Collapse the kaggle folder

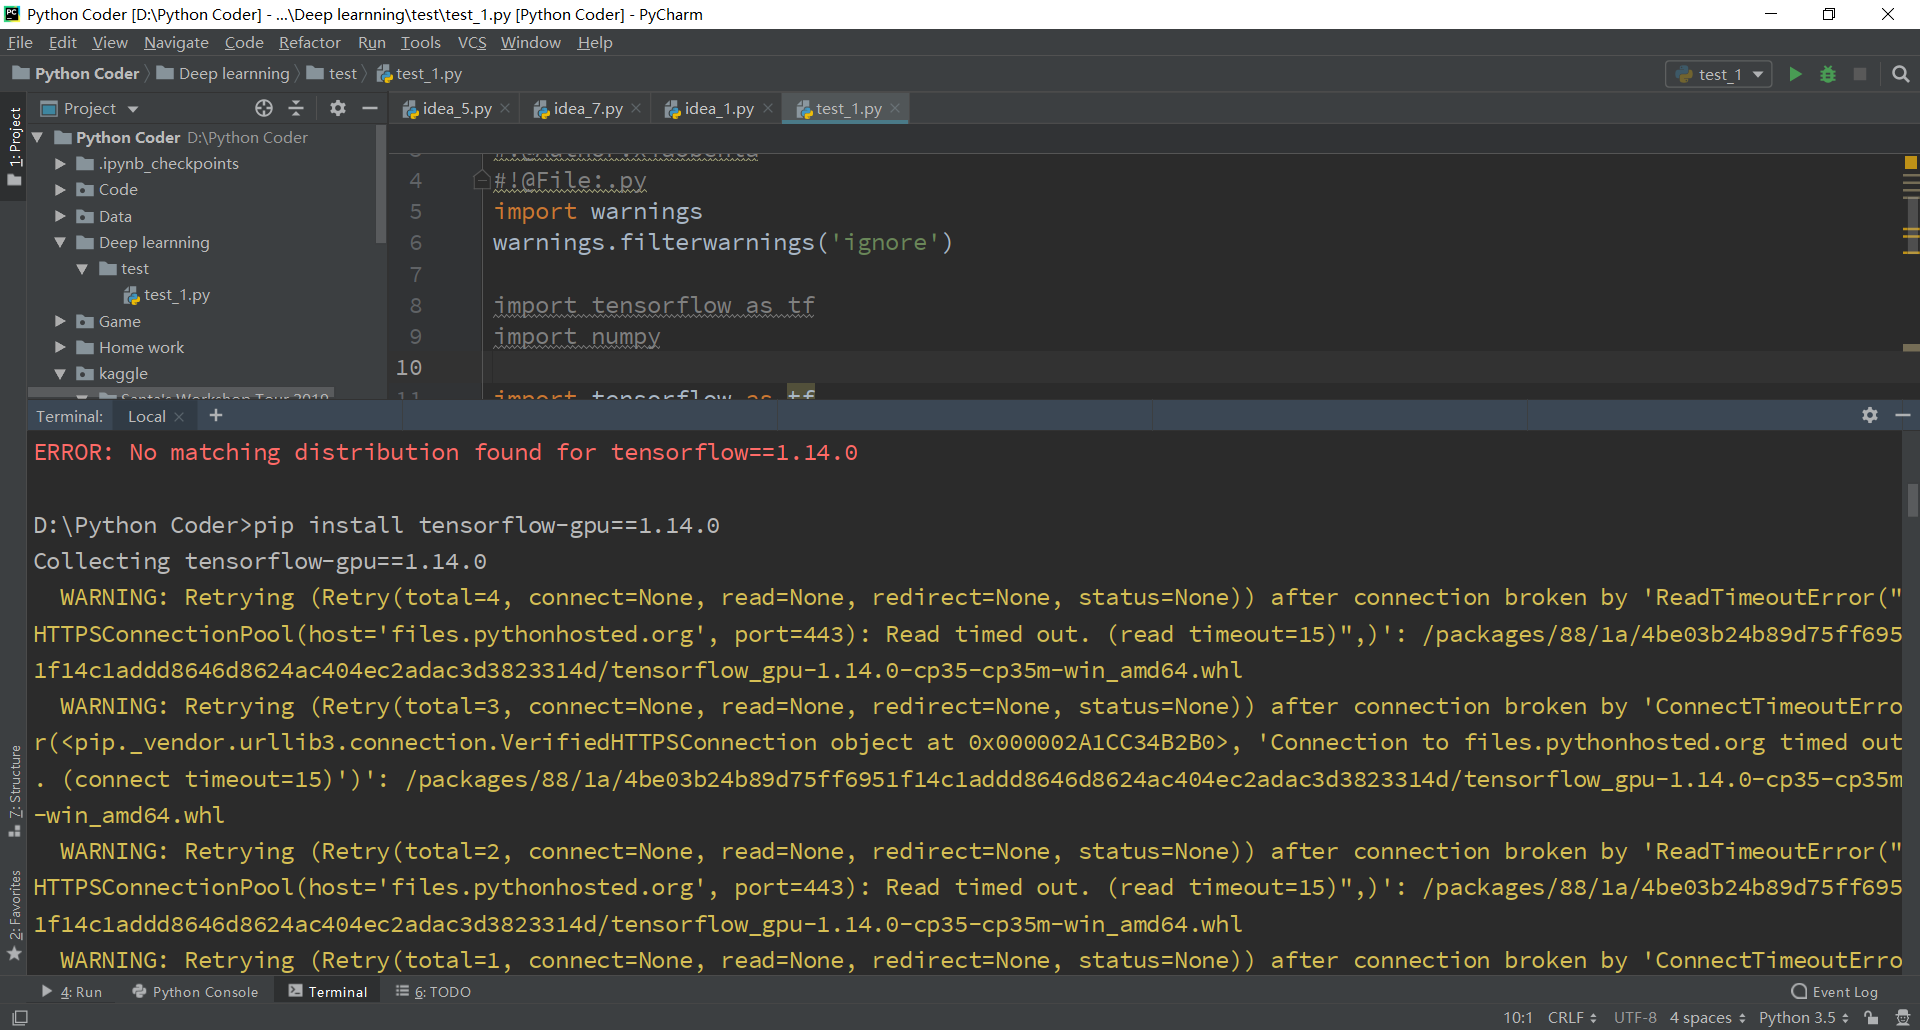pyautogui.click(x=60, y=373)
